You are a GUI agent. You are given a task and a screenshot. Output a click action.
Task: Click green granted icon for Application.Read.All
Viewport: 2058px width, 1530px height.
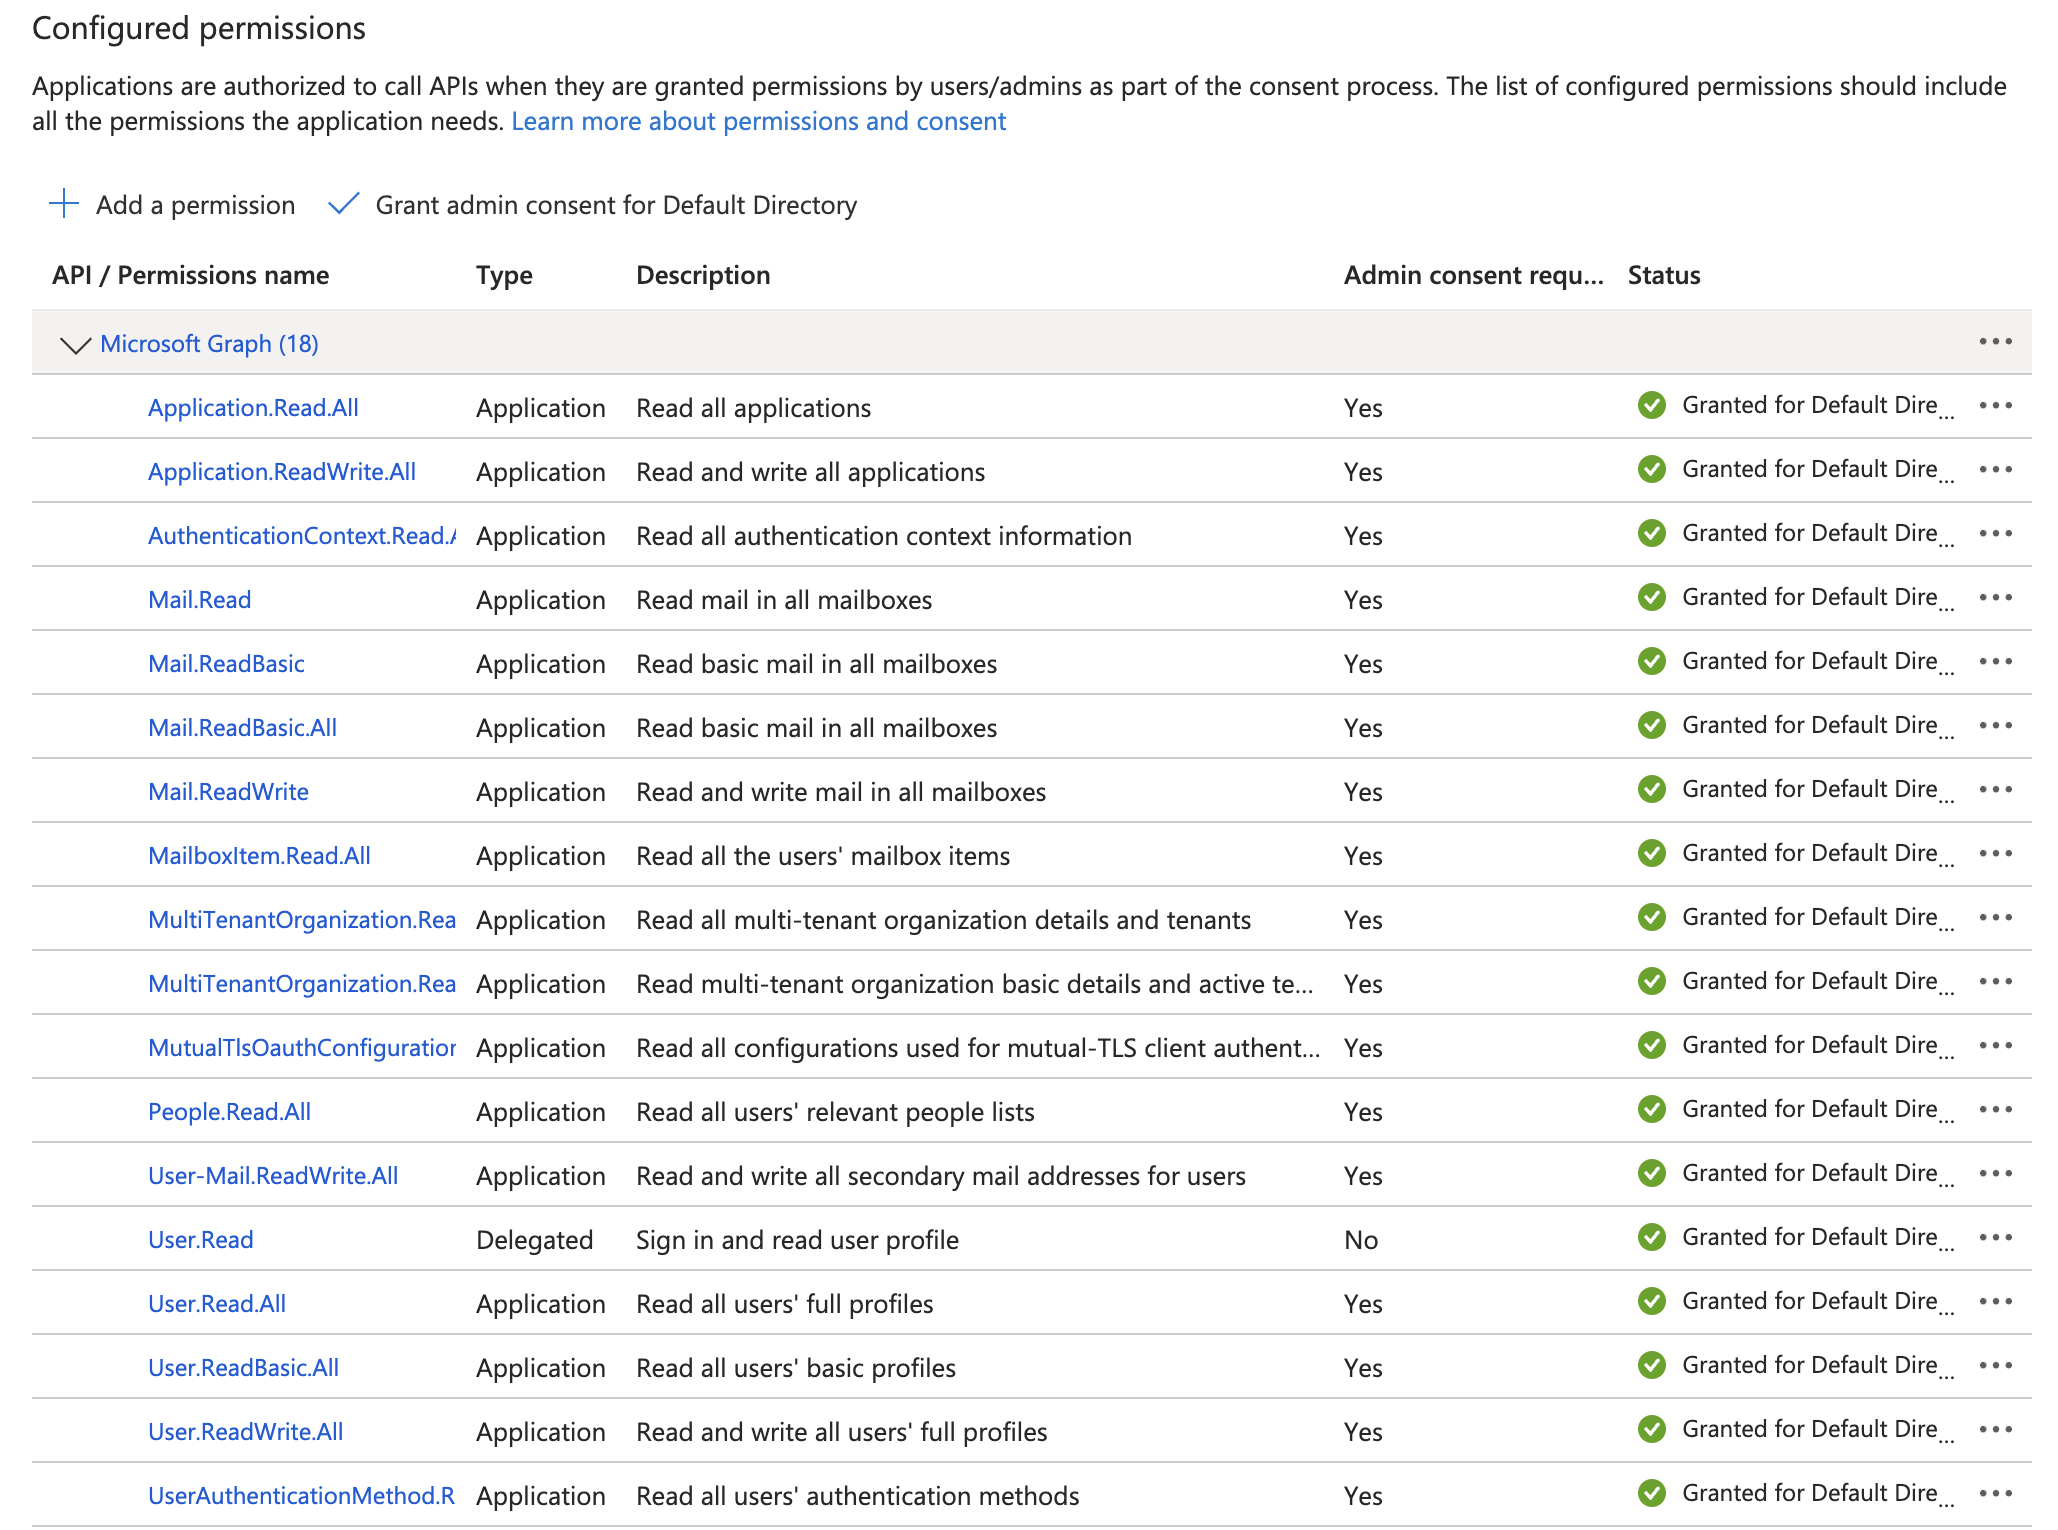click(1652, 406)
